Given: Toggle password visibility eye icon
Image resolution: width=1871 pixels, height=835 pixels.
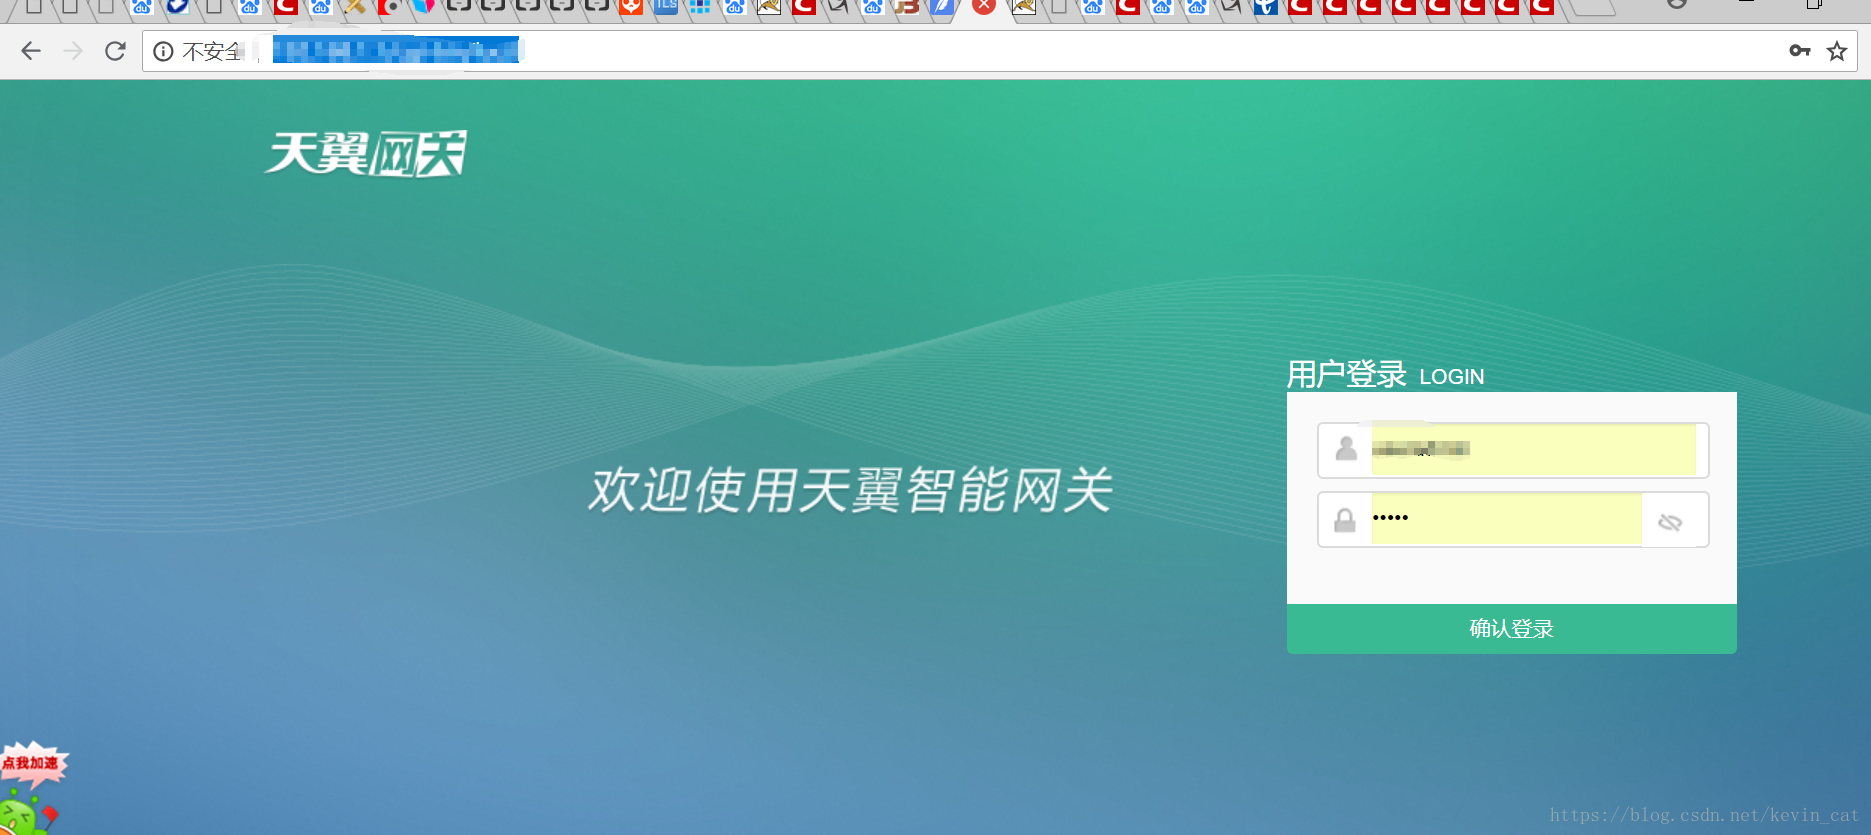Looking at the screenshot, I should 1670,522.
